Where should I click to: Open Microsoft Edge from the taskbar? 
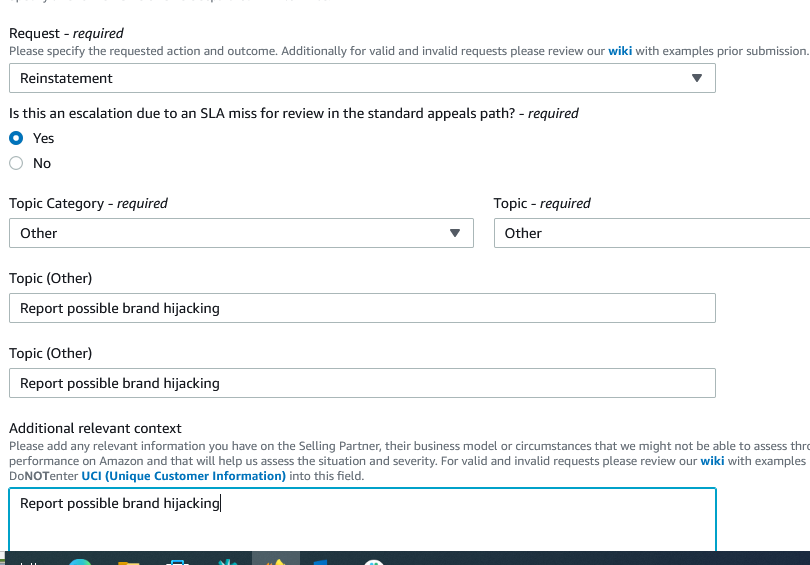pyautogui.click(x=80, y=561)
